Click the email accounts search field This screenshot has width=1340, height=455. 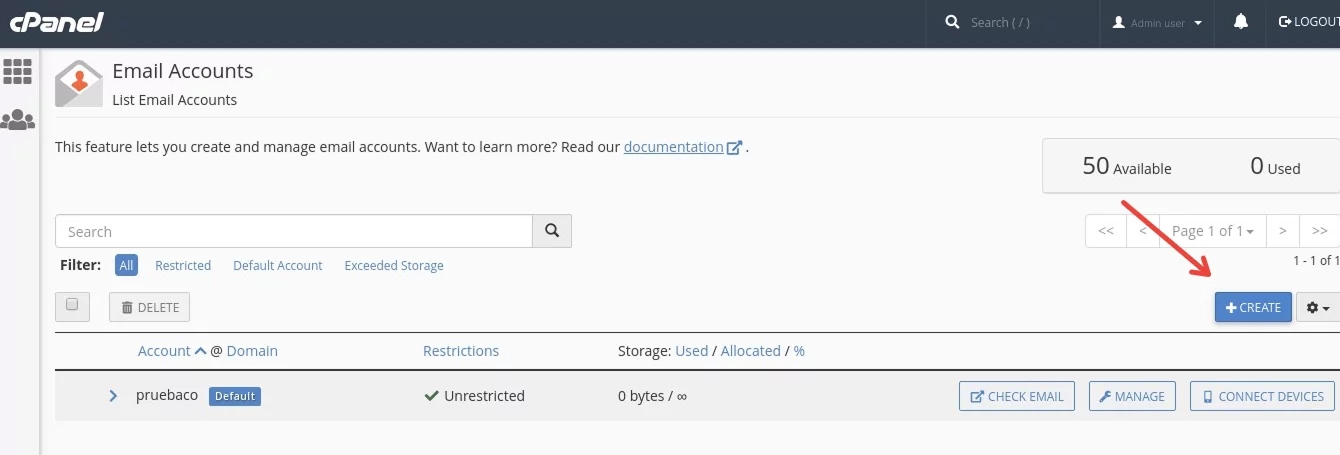point(294,231)
